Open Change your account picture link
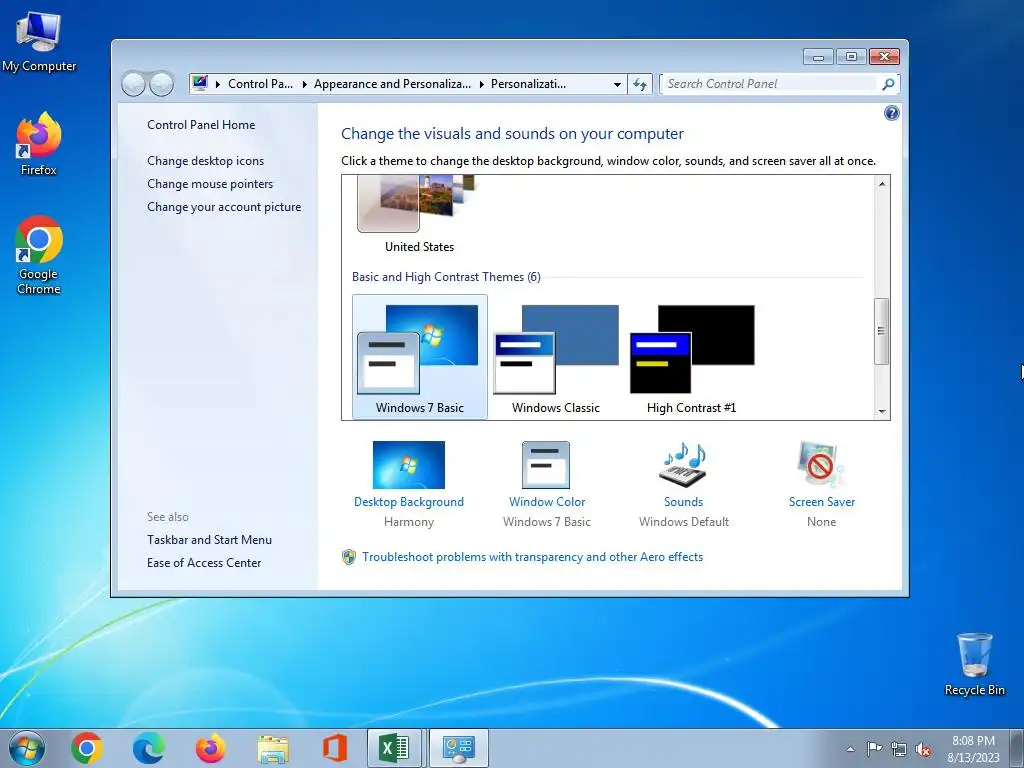The height and width of the screenshot is (768, 1024). coord(224,207)
